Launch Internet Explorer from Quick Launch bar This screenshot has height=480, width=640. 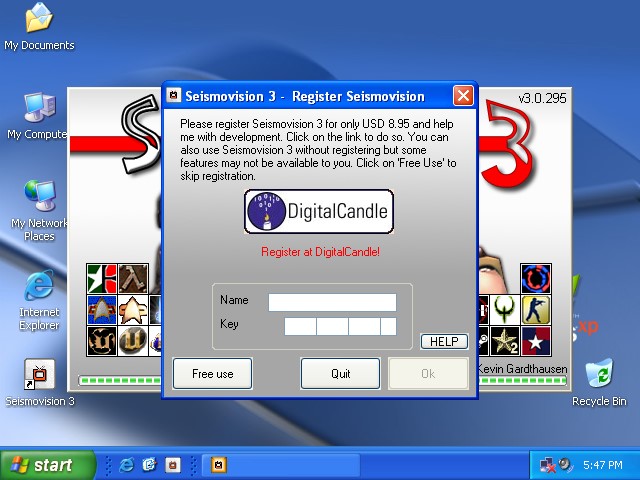tap(127, 465)
